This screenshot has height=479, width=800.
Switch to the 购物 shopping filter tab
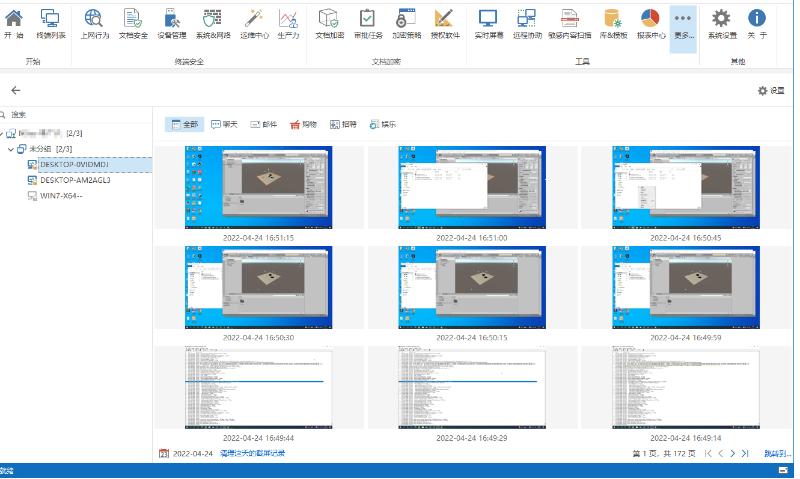[x=302, y=124]
